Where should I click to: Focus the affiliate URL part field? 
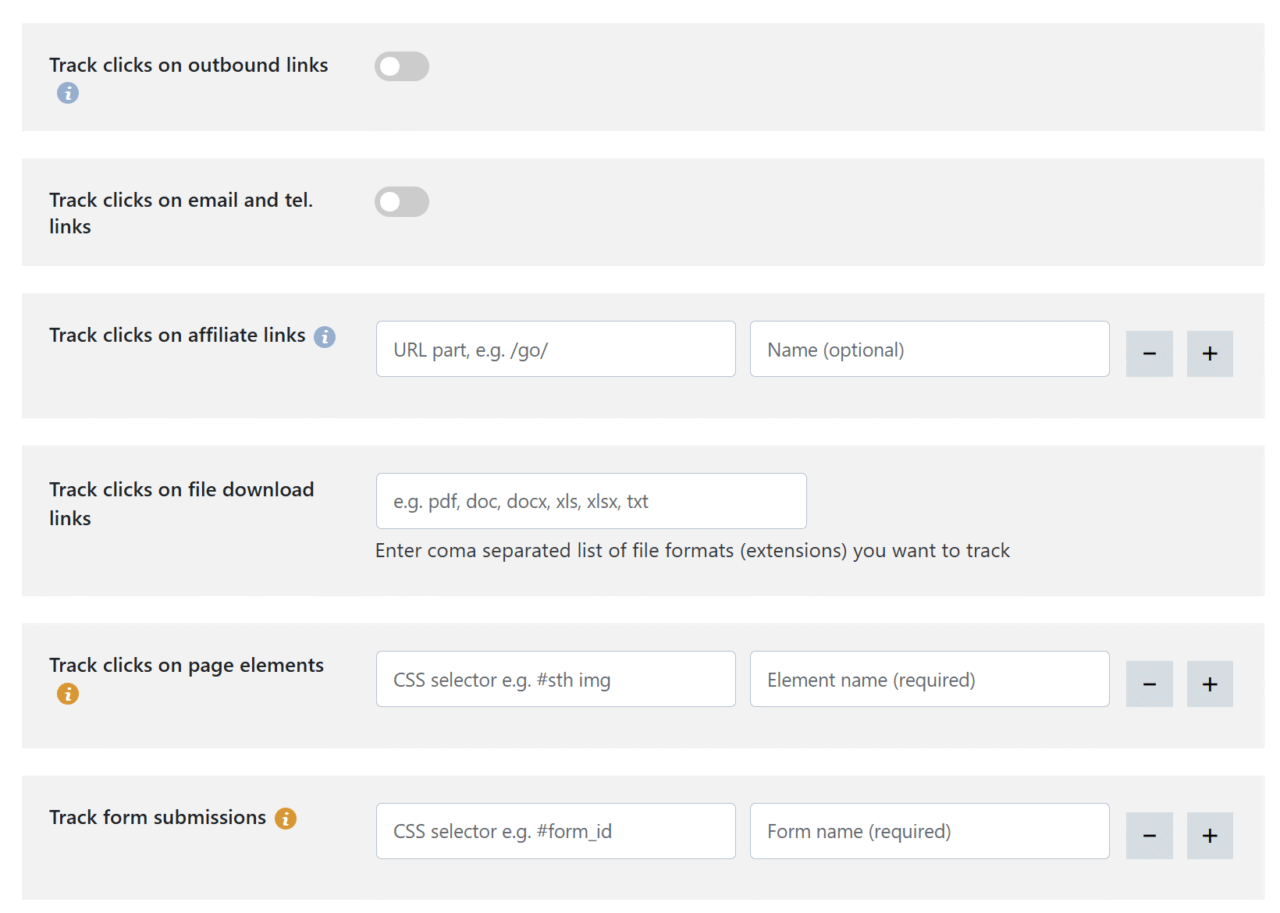pyautogui.click(x=556, y=349)
